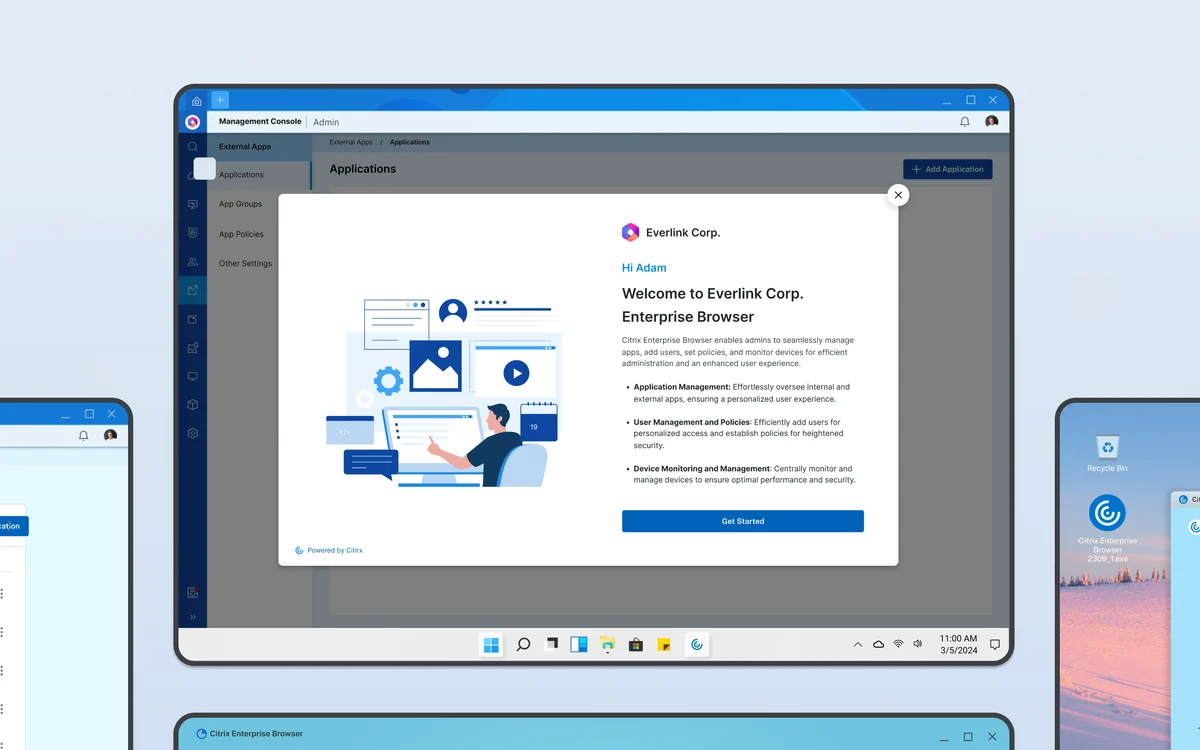Screen dimensions: 1200x750
Task: Open Citrix Enterprise Browser desktop shortcut
Action: pos(1107,528)
